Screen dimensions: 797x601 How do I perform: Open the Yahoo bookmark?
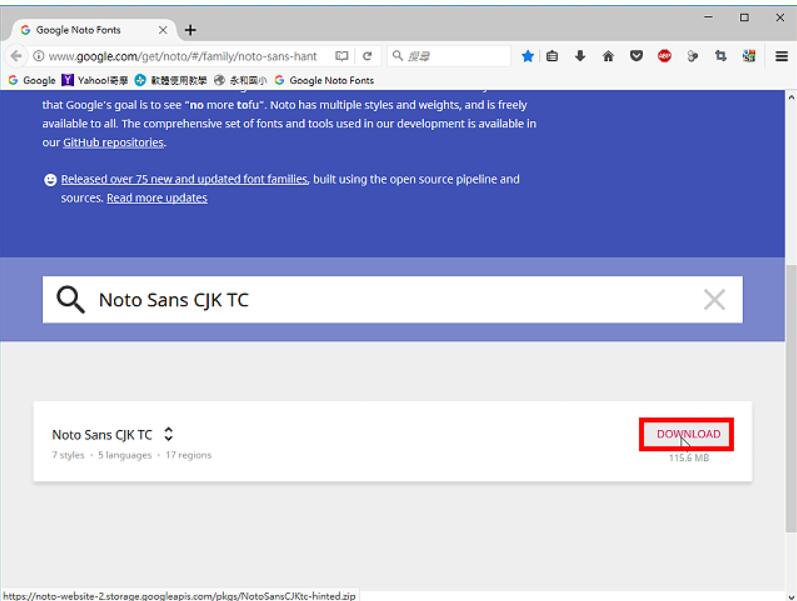pyautogui.click(x=95, y=80)
